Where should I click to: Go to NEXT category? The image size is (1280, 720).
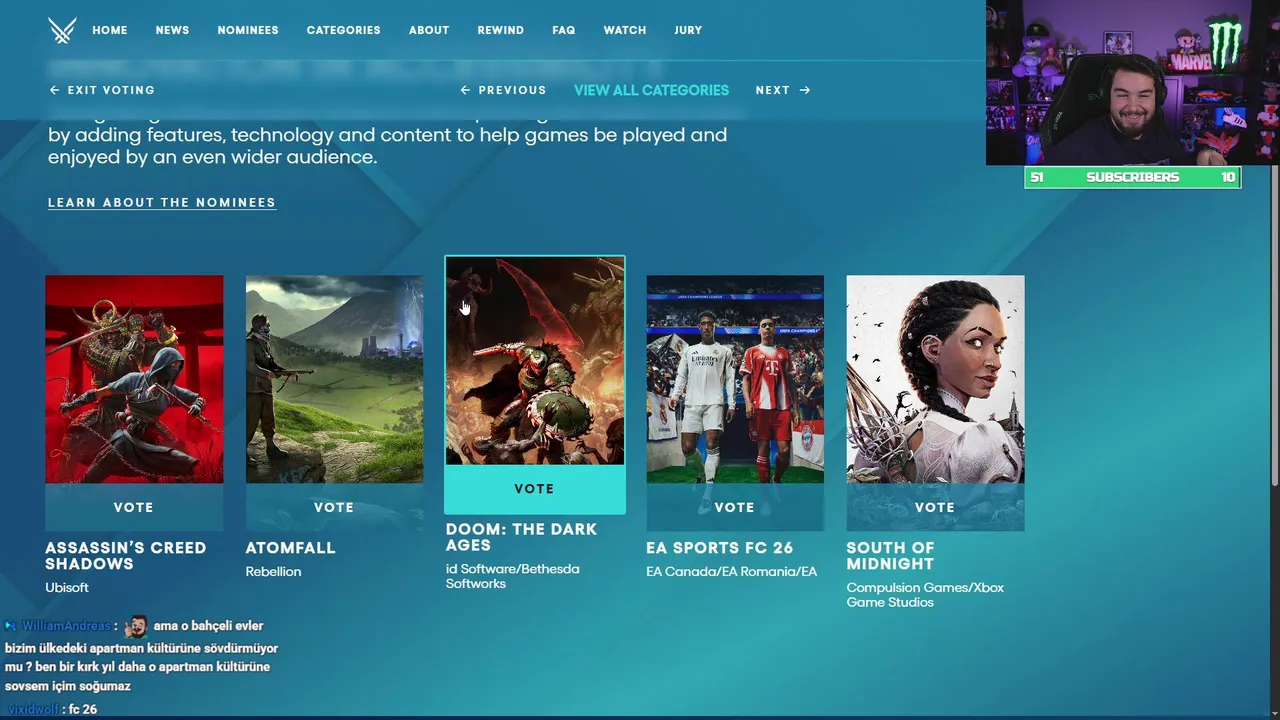[783, 90]
